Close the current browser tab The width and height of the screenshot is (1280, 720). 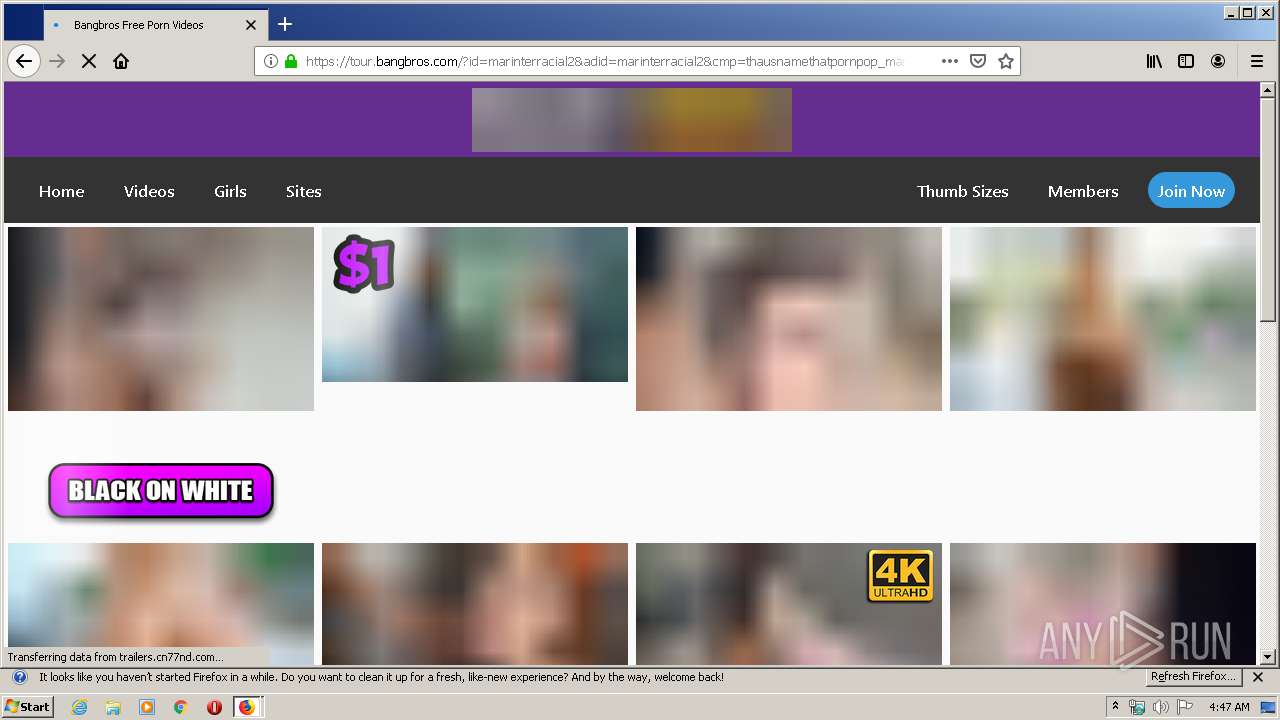[x=251, y=25]
